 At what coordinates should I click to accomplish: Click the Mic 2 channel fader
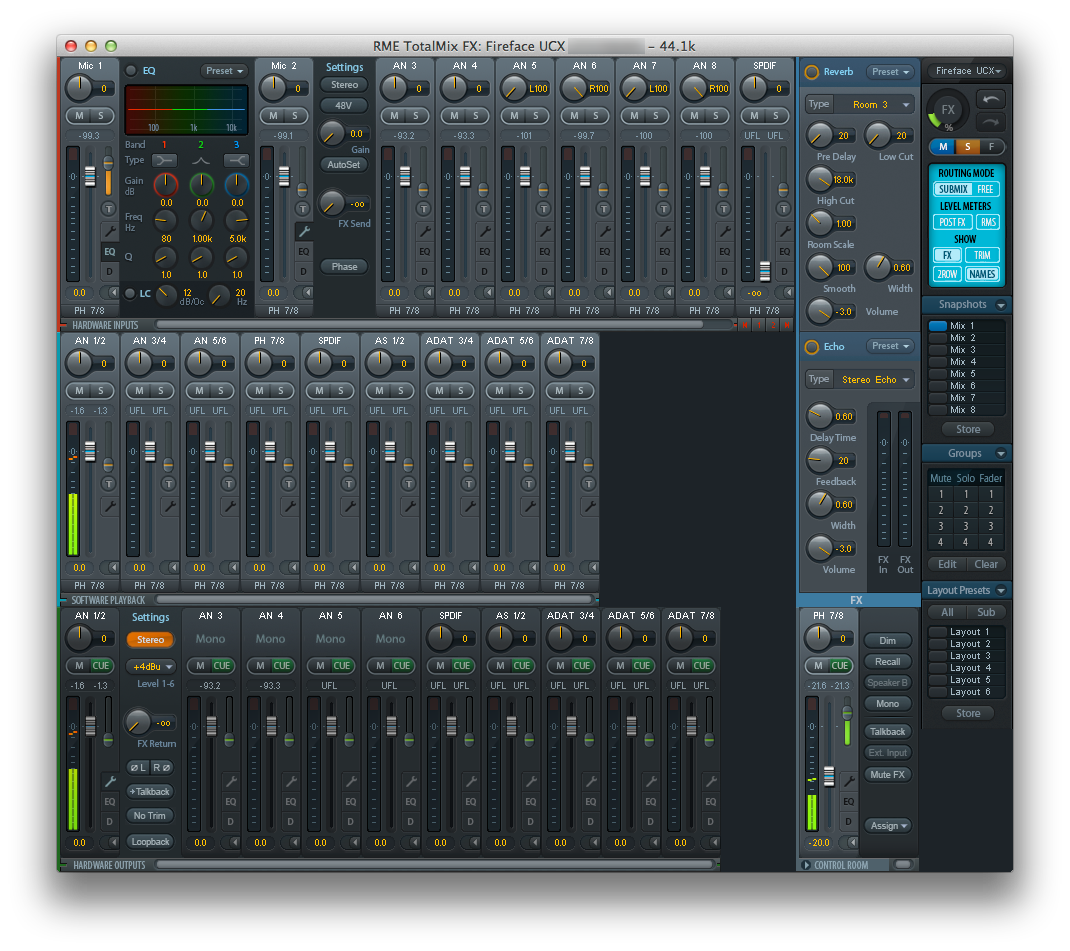pyautogui.click(x=284, y=176)
